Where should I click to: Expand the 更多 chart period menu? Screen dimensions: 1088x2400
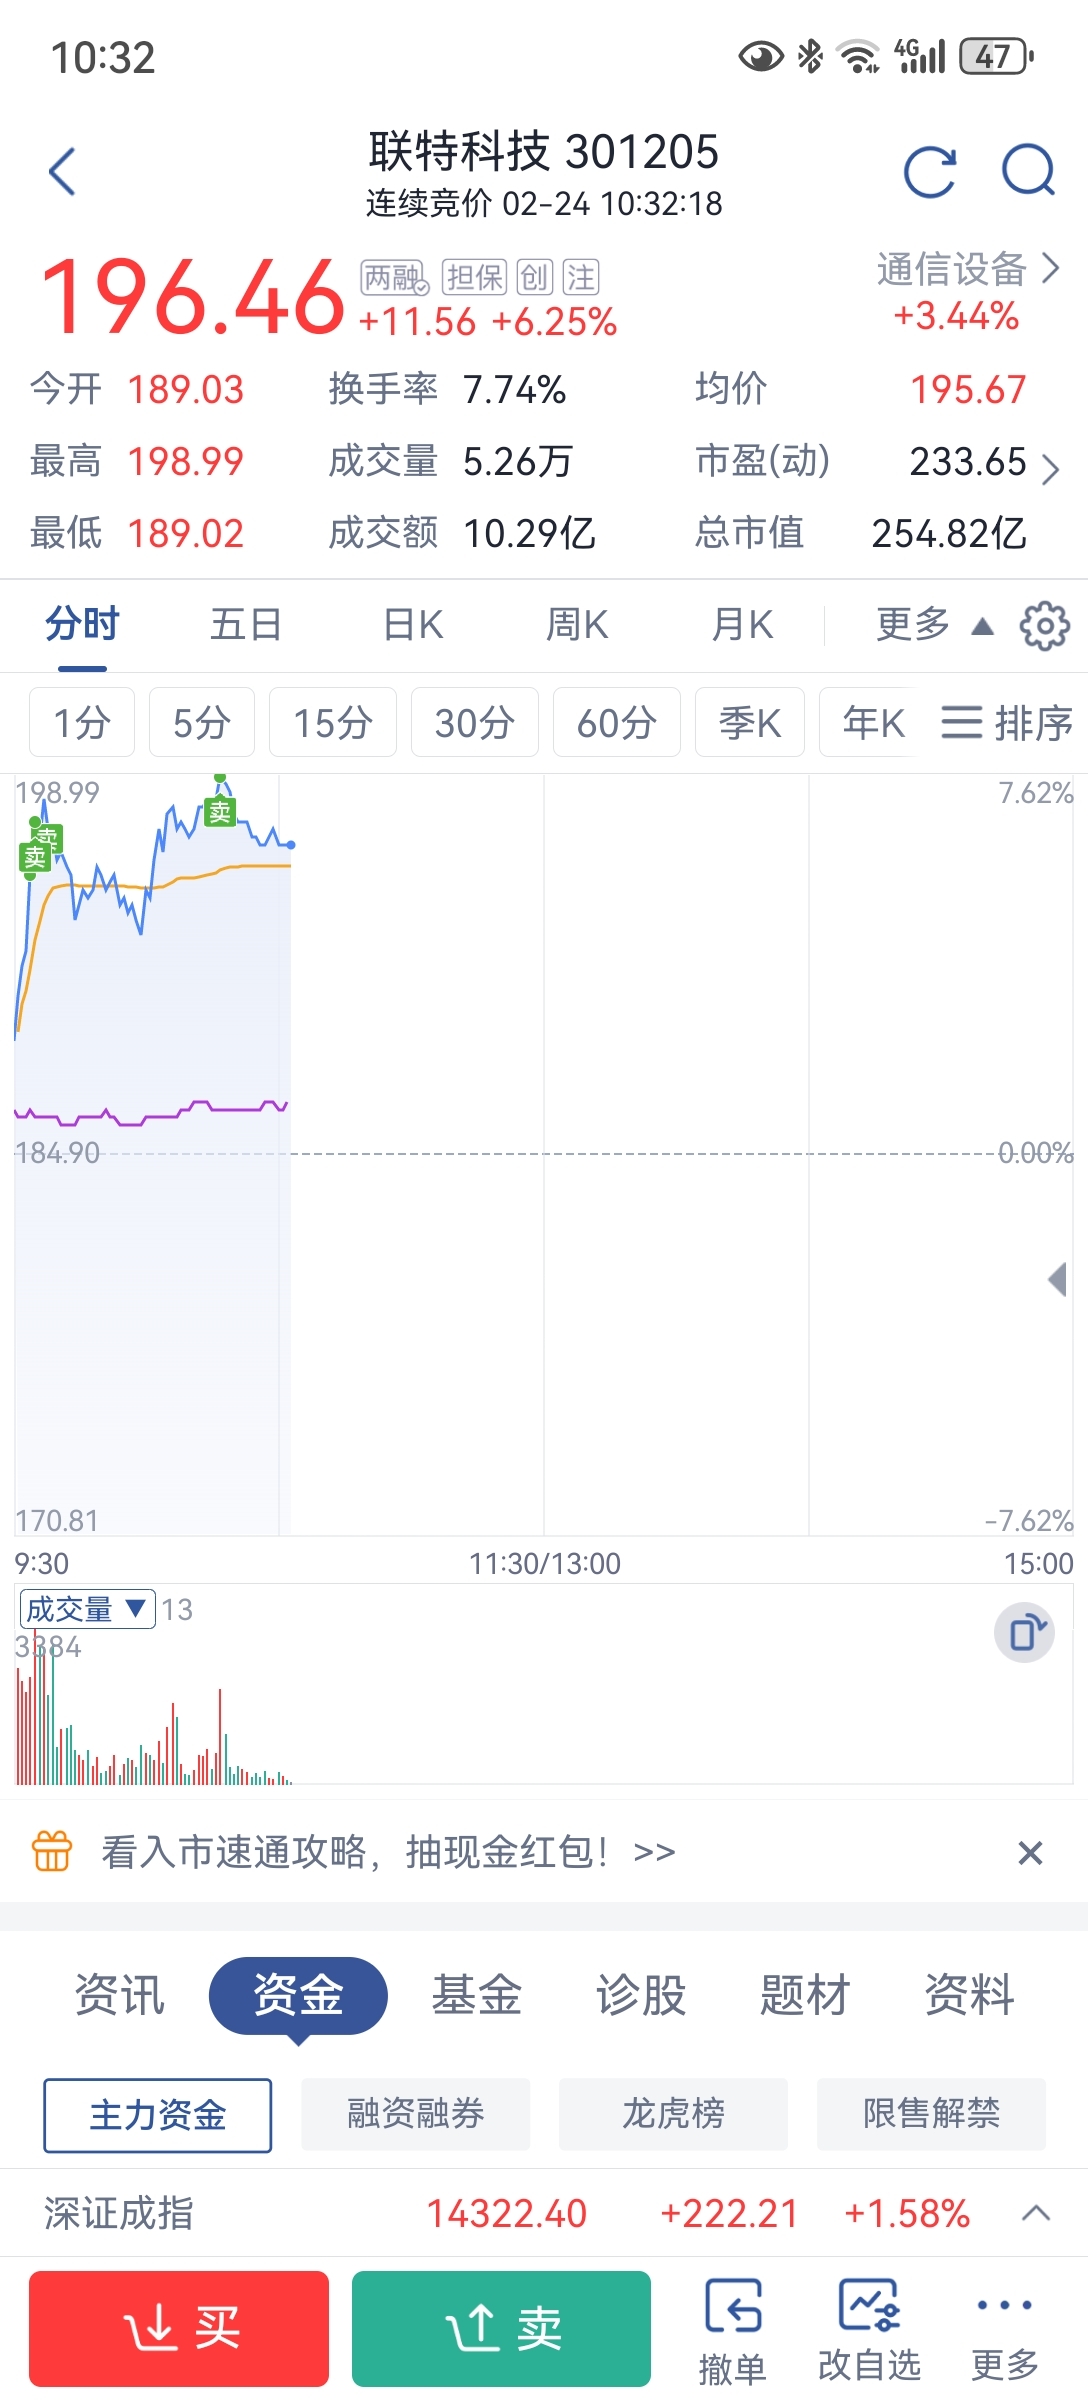coord(933,625)
